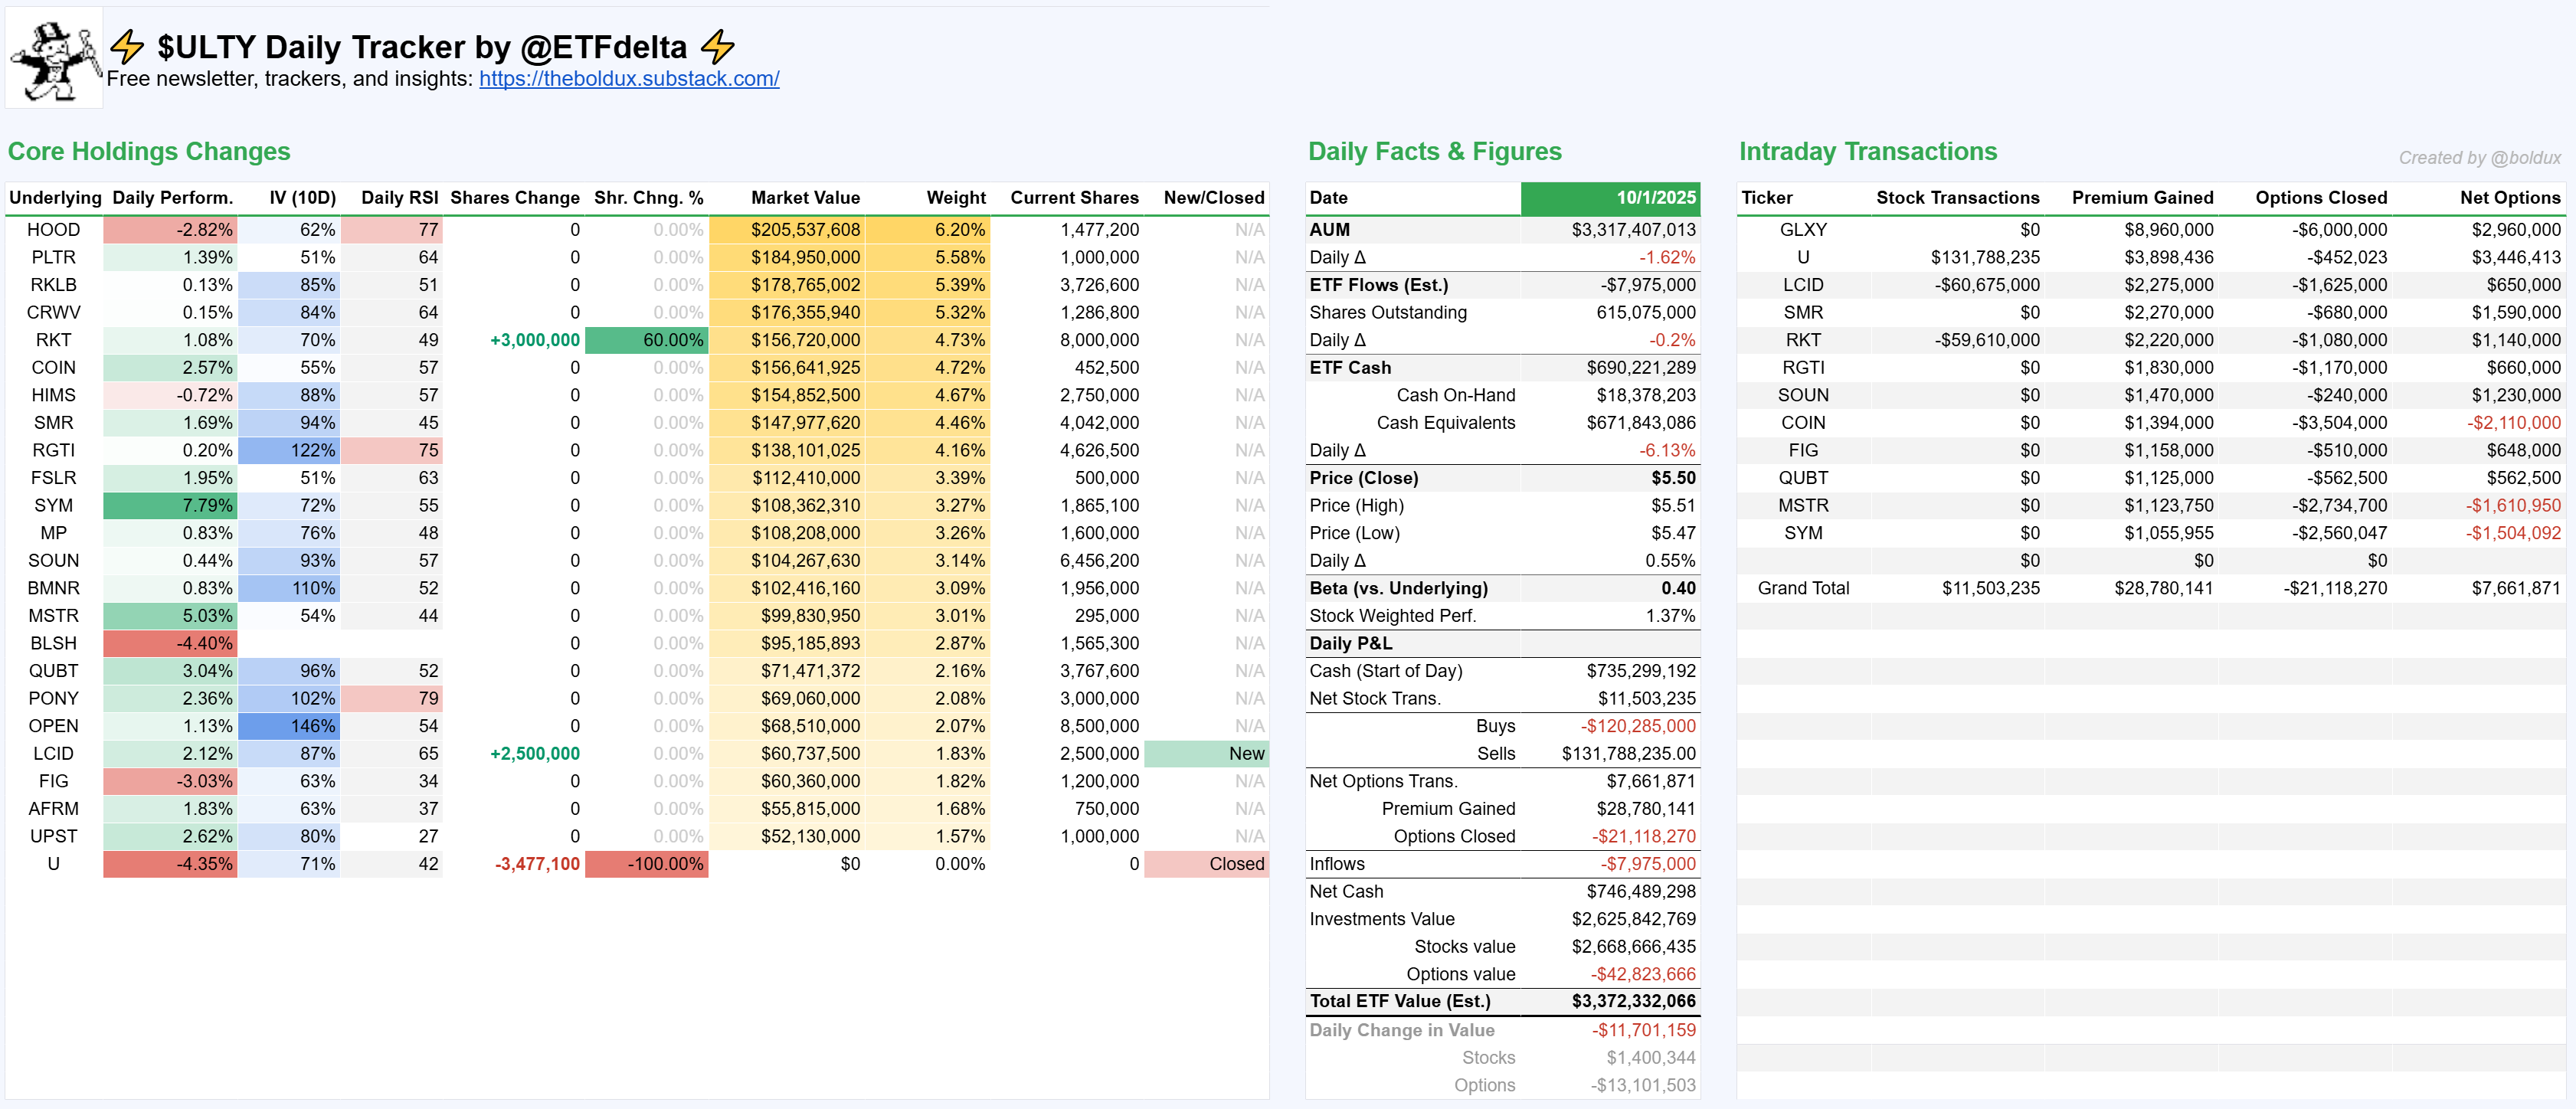Screen dimensions: 2576x1109
Task: Click the Monopoly man logo image
Action: click(x=54, y=58)
